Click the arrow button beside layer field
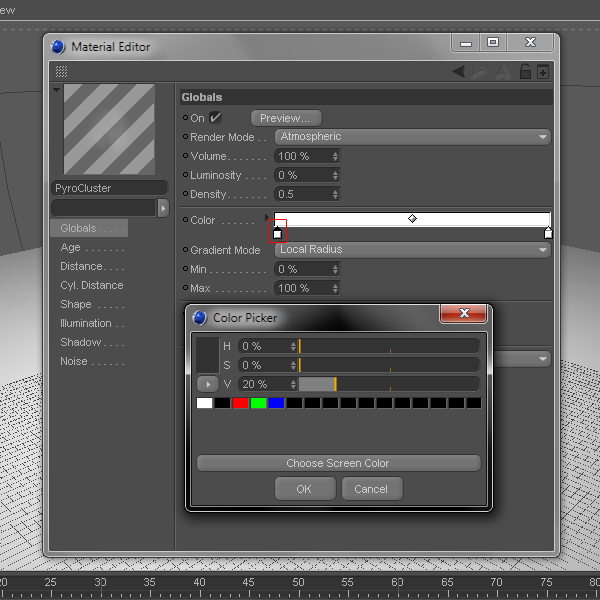Image resolution: width=600 pixels, height=600 pixels. tap(163, 208)
